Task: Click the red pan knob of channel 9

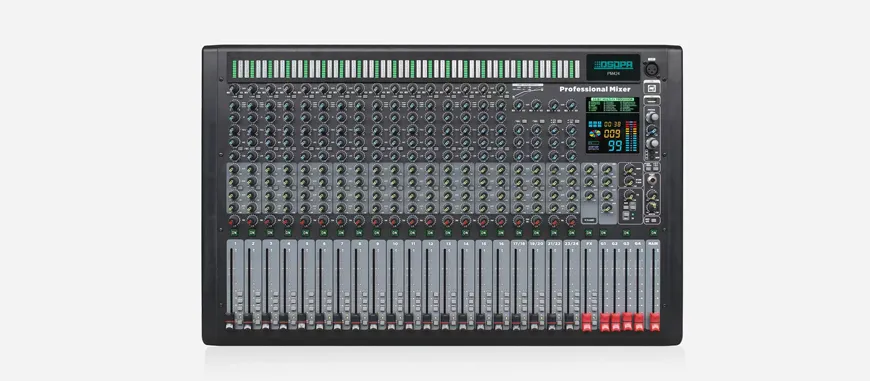Action: (x=377, y=221)
